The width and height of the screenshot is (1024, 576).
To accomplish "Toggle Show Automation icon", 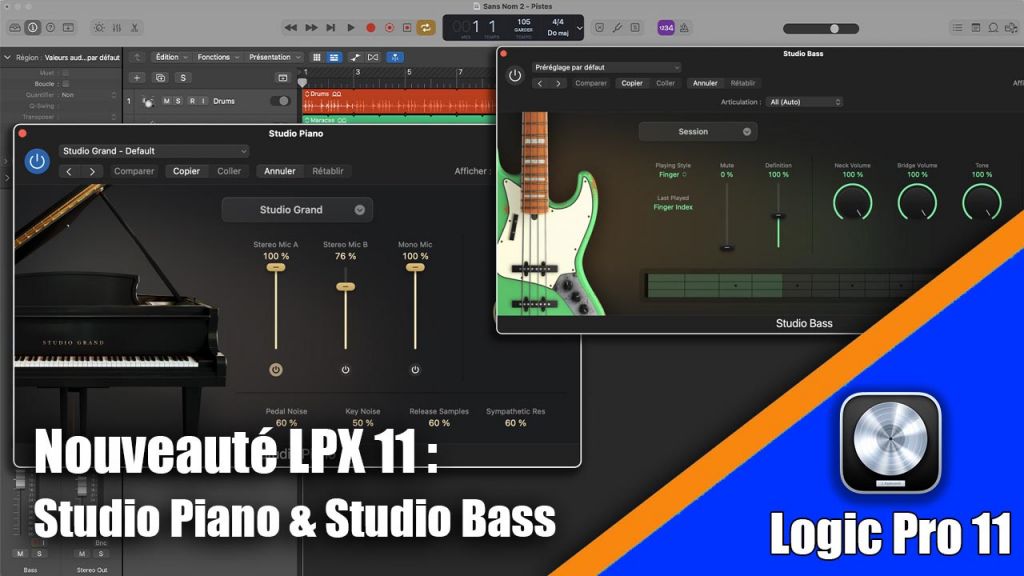I will tap(355, 57).
